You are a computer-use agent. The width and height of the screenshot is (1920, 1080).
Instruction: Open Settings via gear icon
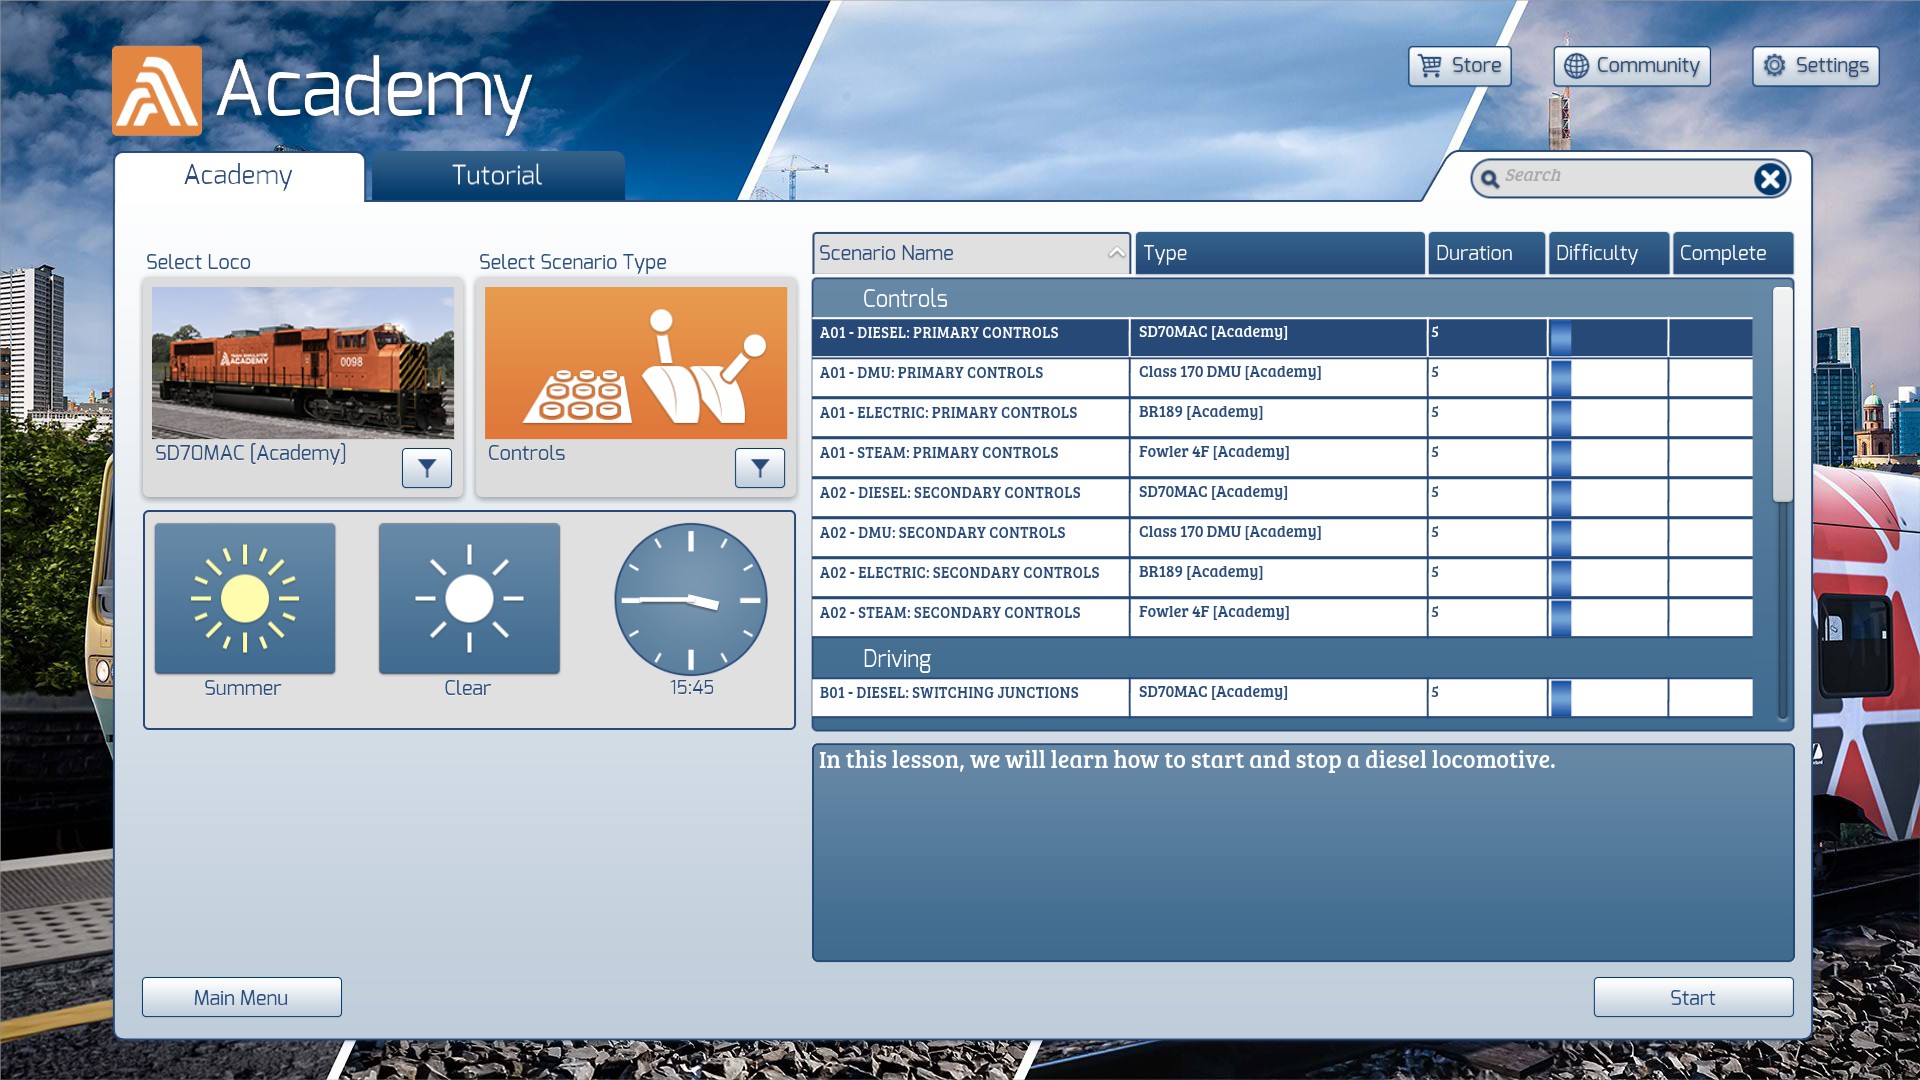(x=1774, y=66)
